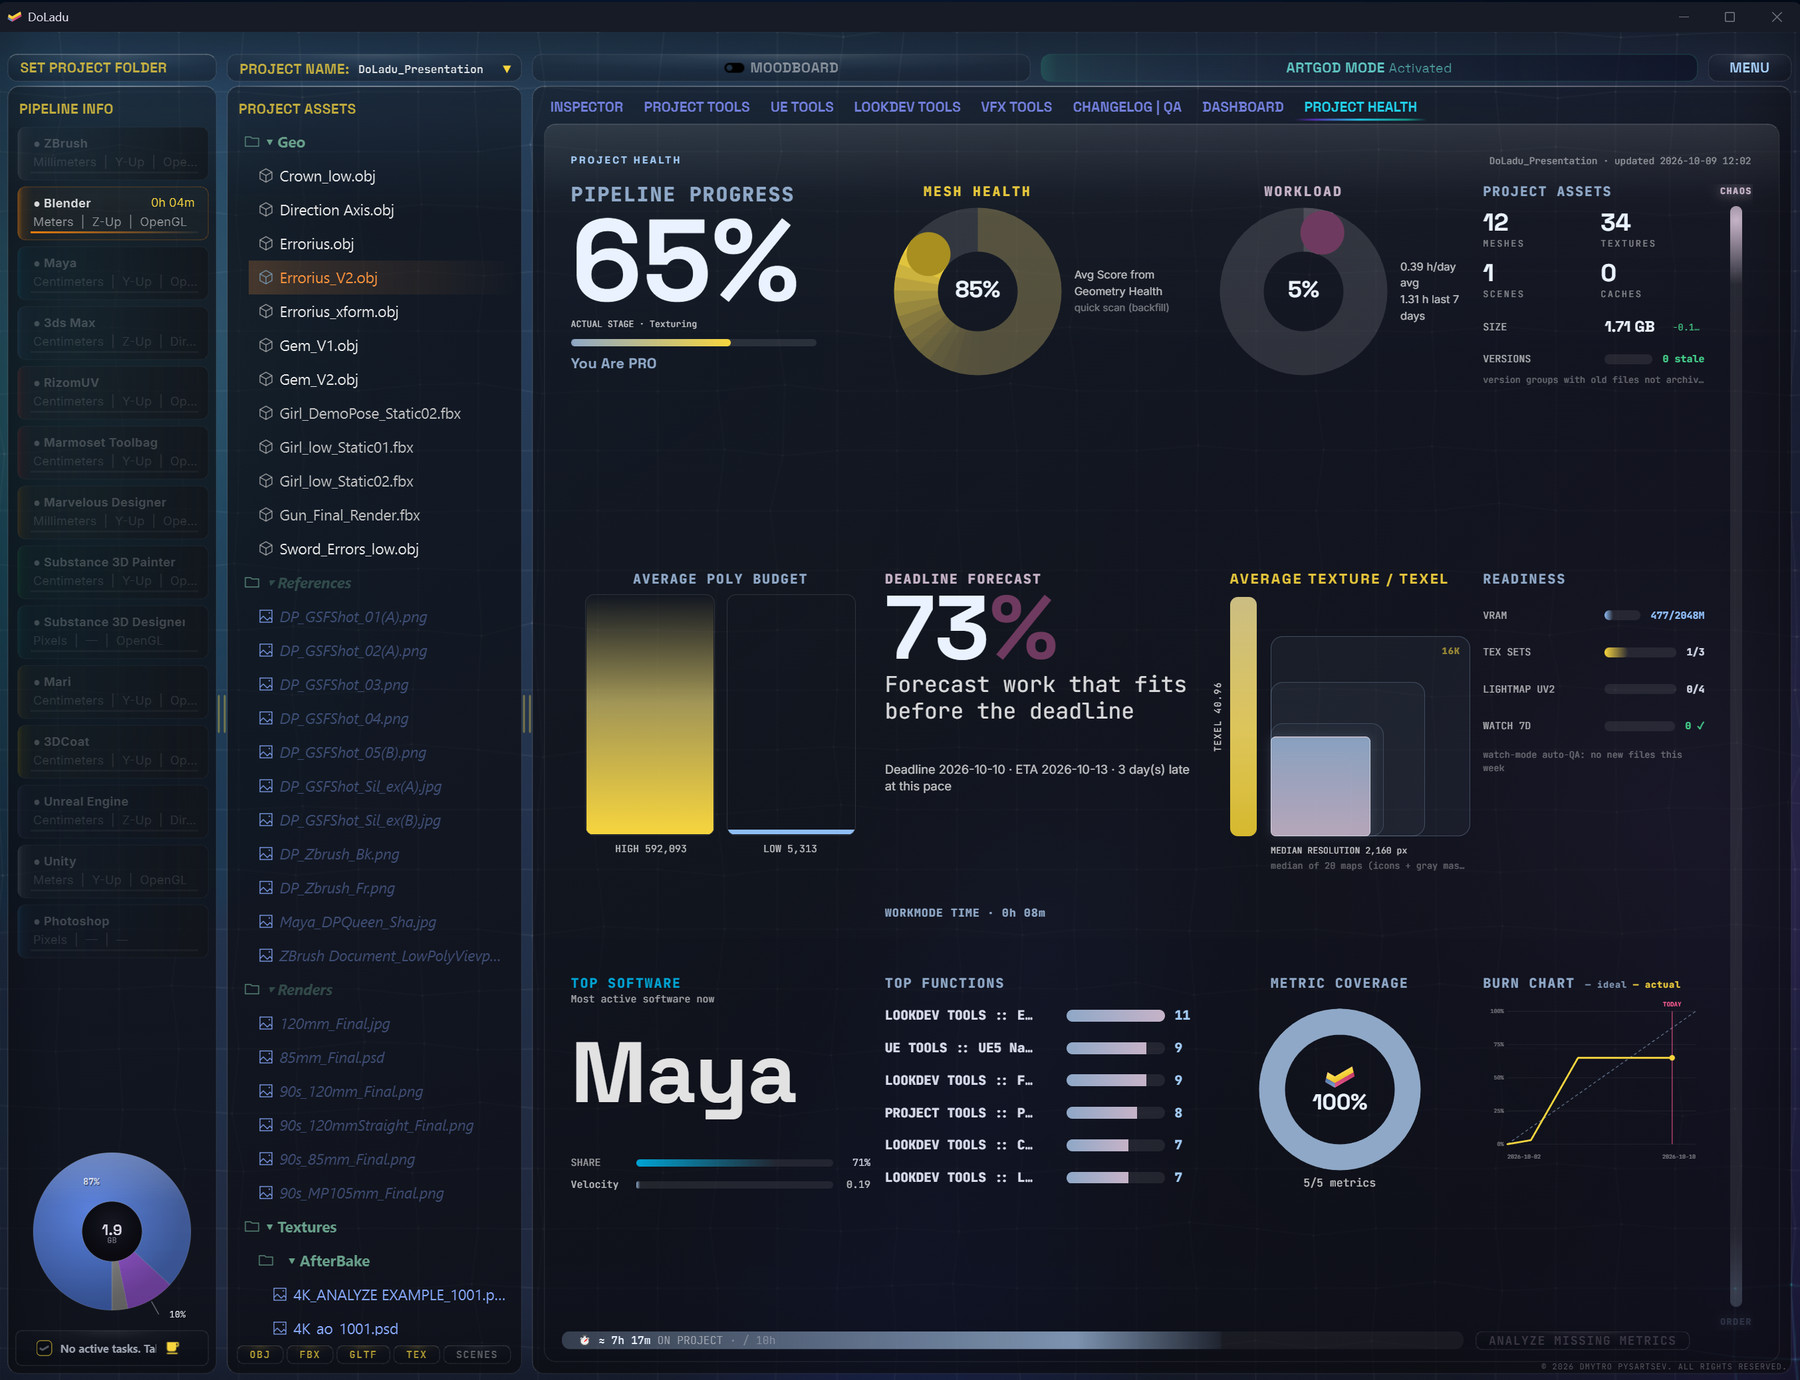Viewport: 1800px width, 1380px height.
Task: Click the image icon of 120mm_Final.jpg
Action: [x=266, y=1023]
